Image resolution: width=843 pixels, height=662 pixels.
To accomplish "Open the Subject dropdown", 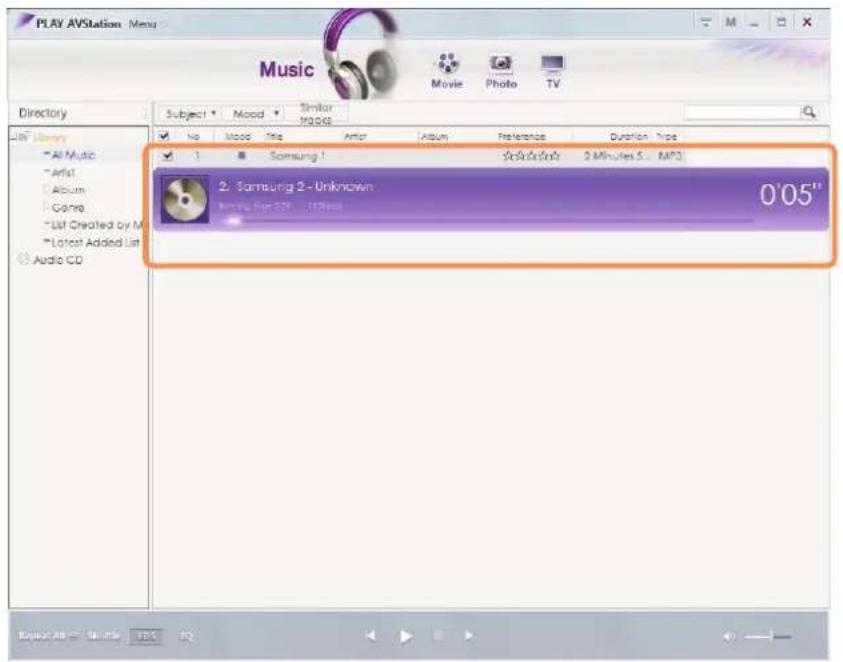I will 190,114.
